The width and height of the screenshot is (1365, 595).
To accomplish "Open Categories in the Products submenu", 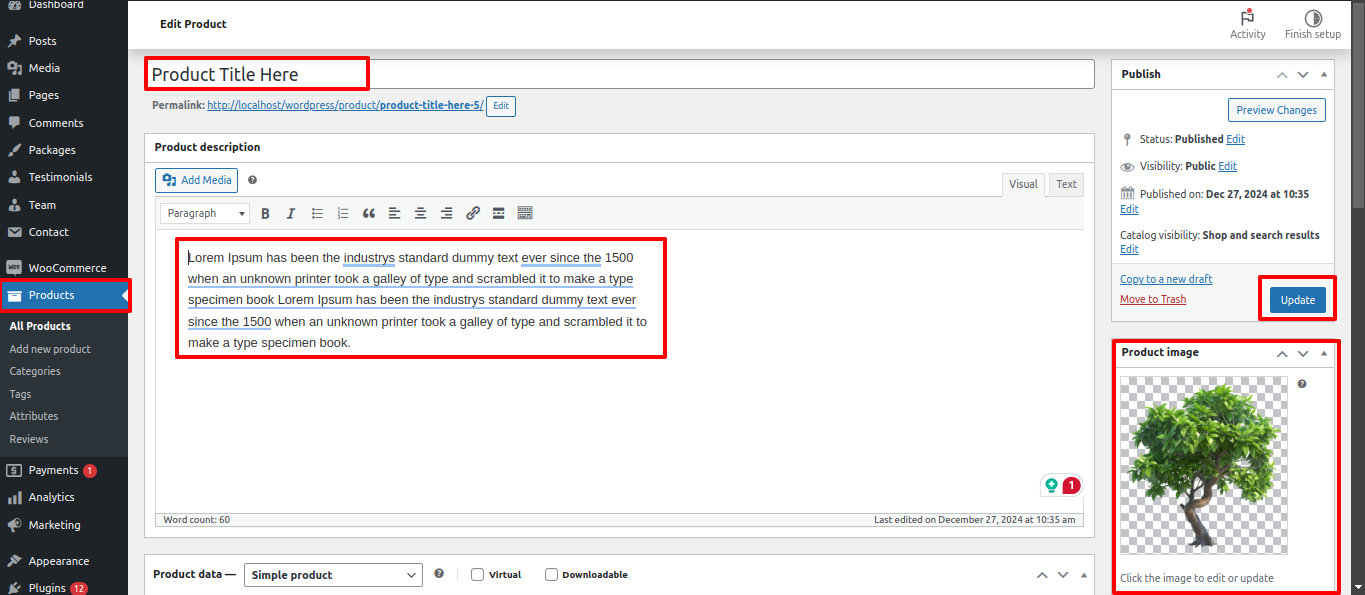I will [35, 371].
